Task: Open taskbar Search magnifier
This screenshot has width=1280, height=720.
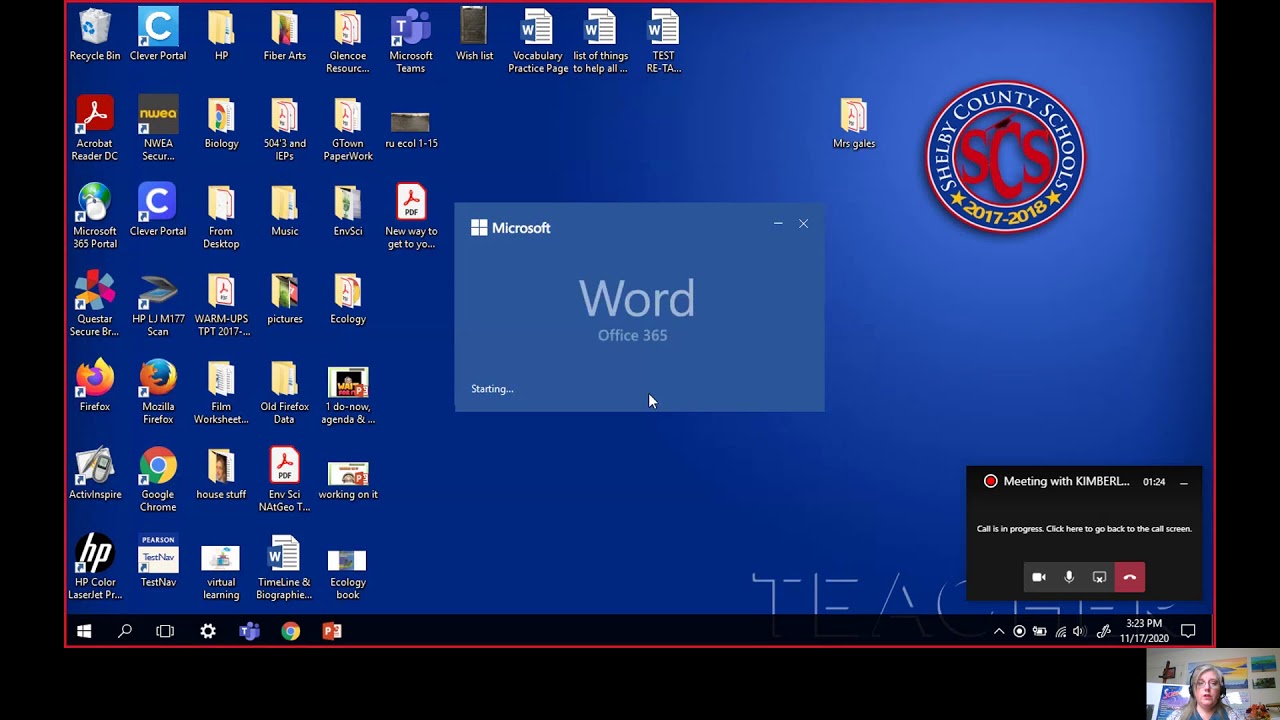Action: point(125,631)
